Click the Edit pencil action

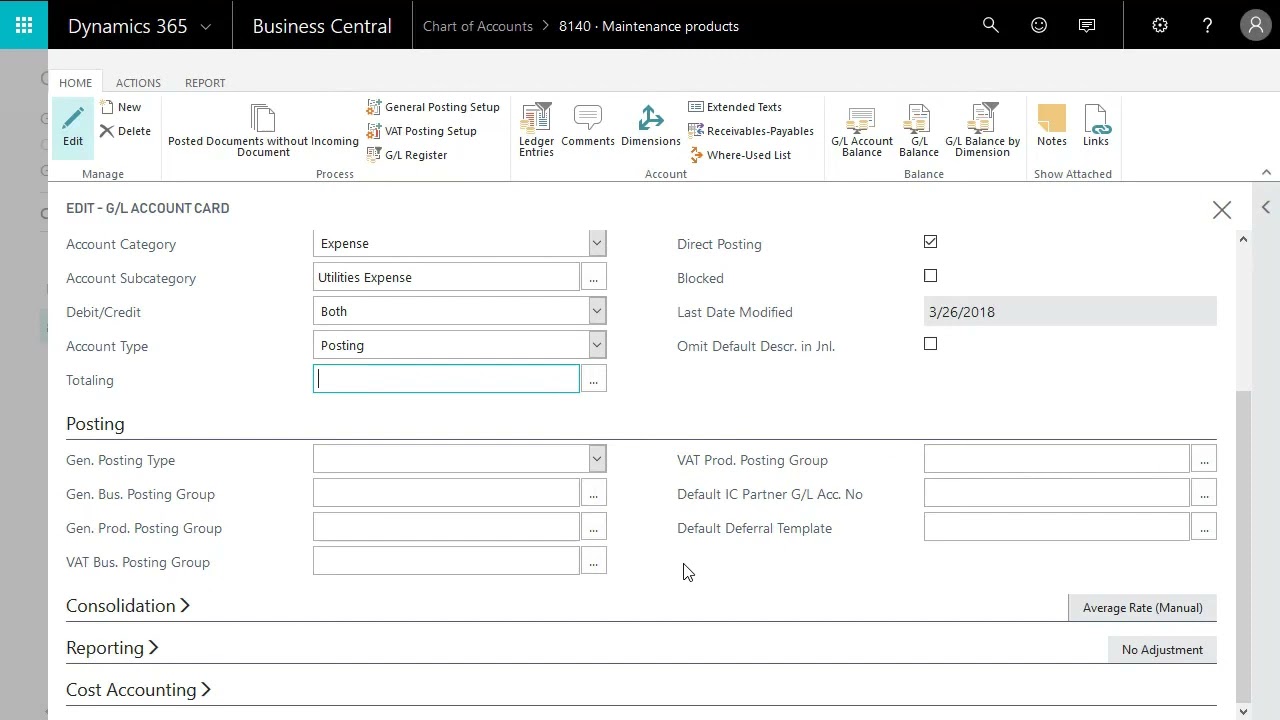(x=73, y=127)
